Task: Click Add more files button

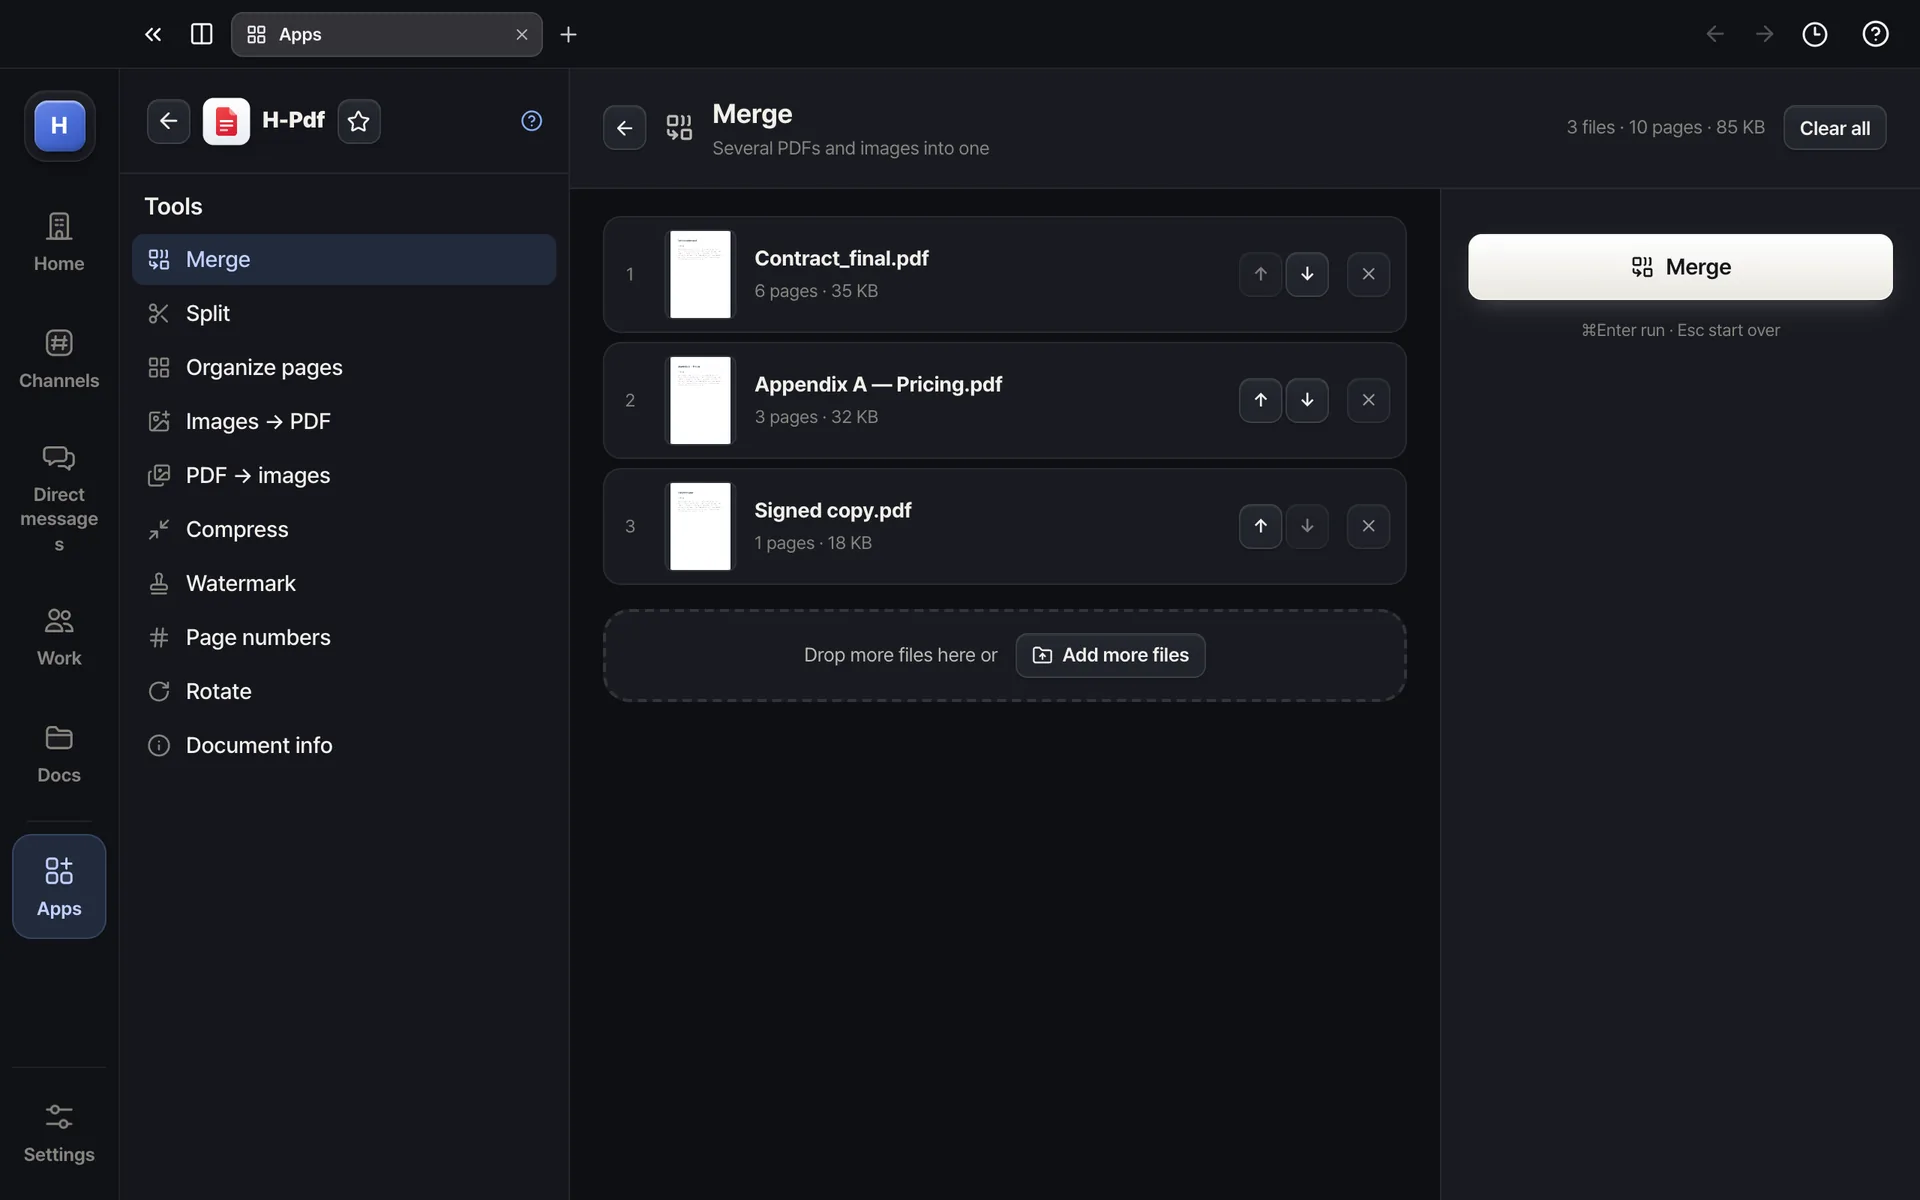Action: 1110,655
